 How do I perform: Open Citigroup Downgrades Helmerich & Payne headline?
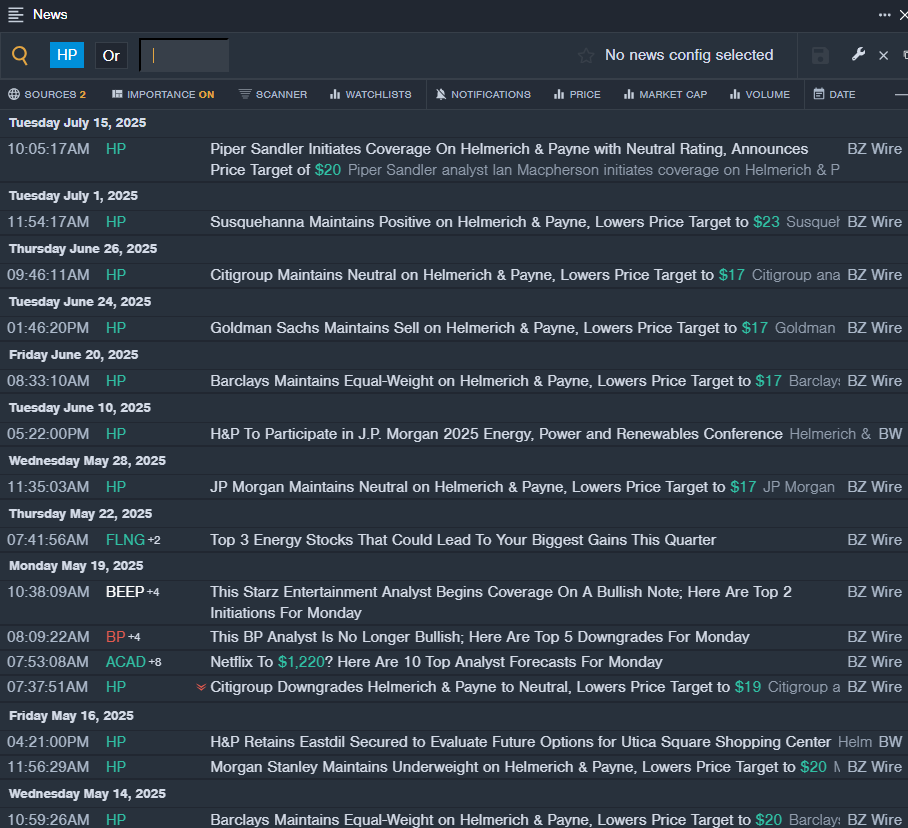coord(485,687)
